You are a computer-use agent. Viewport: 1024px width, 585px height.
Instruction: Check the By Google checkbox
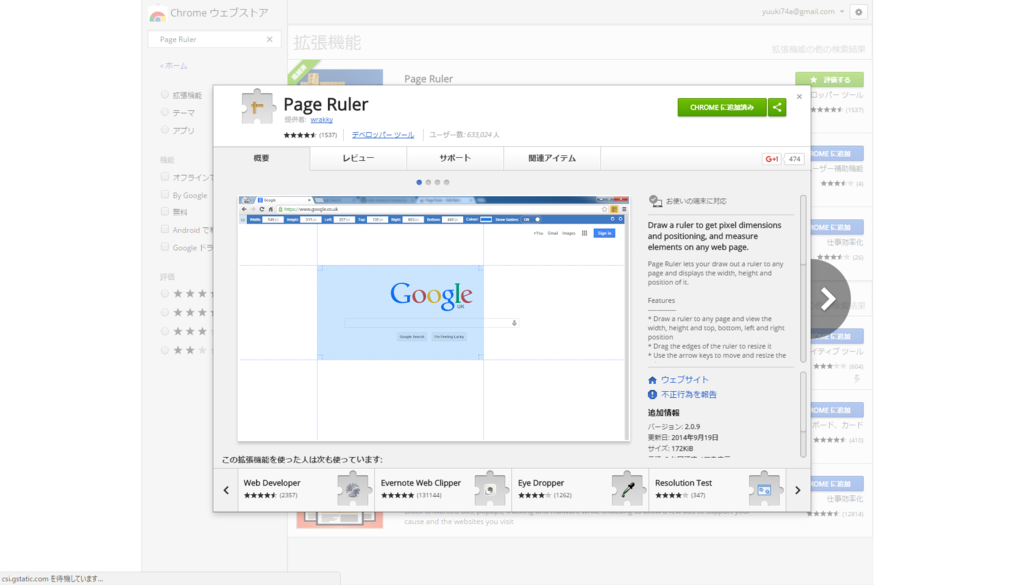pos(165,195)
